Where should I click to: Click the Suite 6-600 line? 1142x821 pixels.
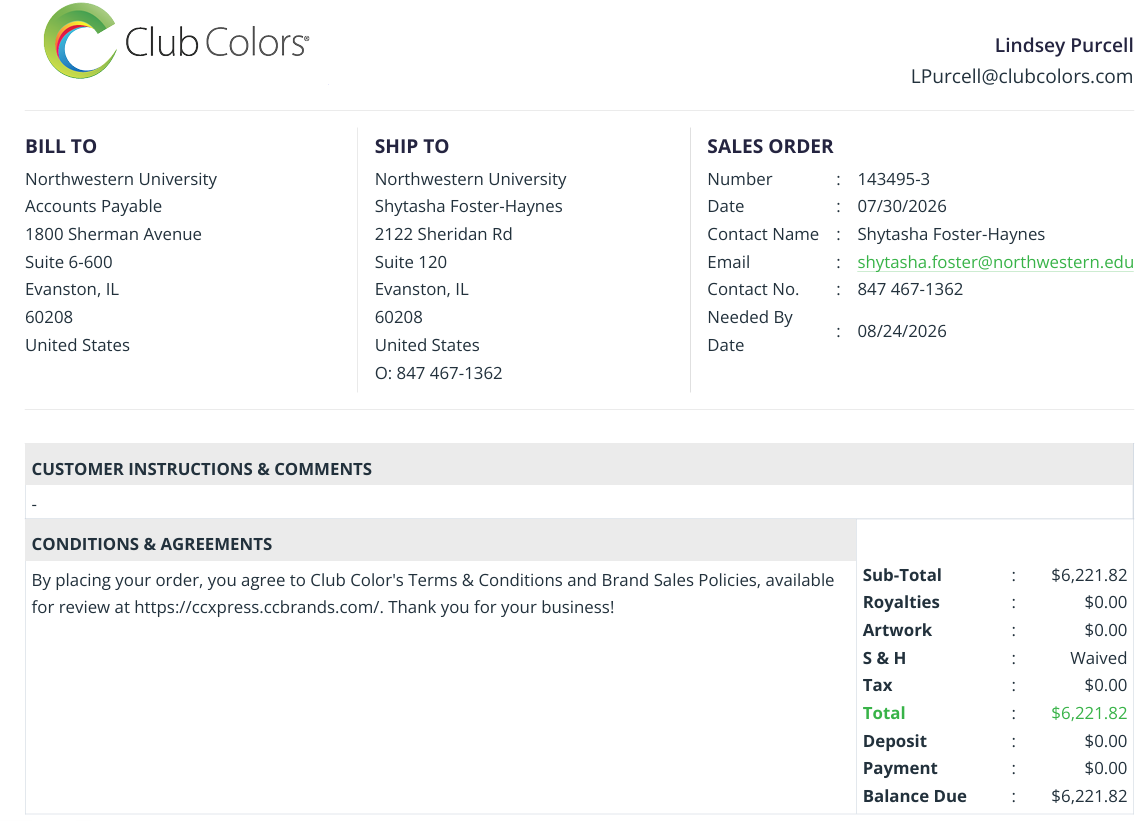68,262
